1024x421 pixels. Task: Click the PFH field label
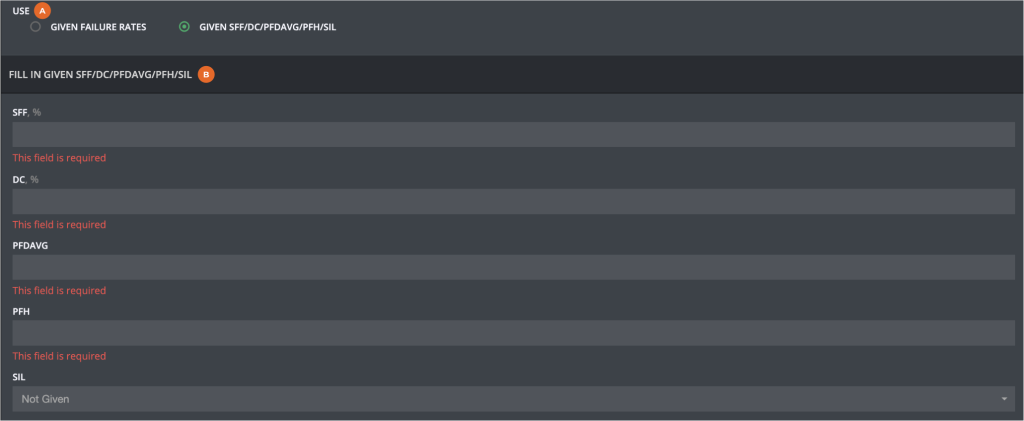[x=21, y=312]
